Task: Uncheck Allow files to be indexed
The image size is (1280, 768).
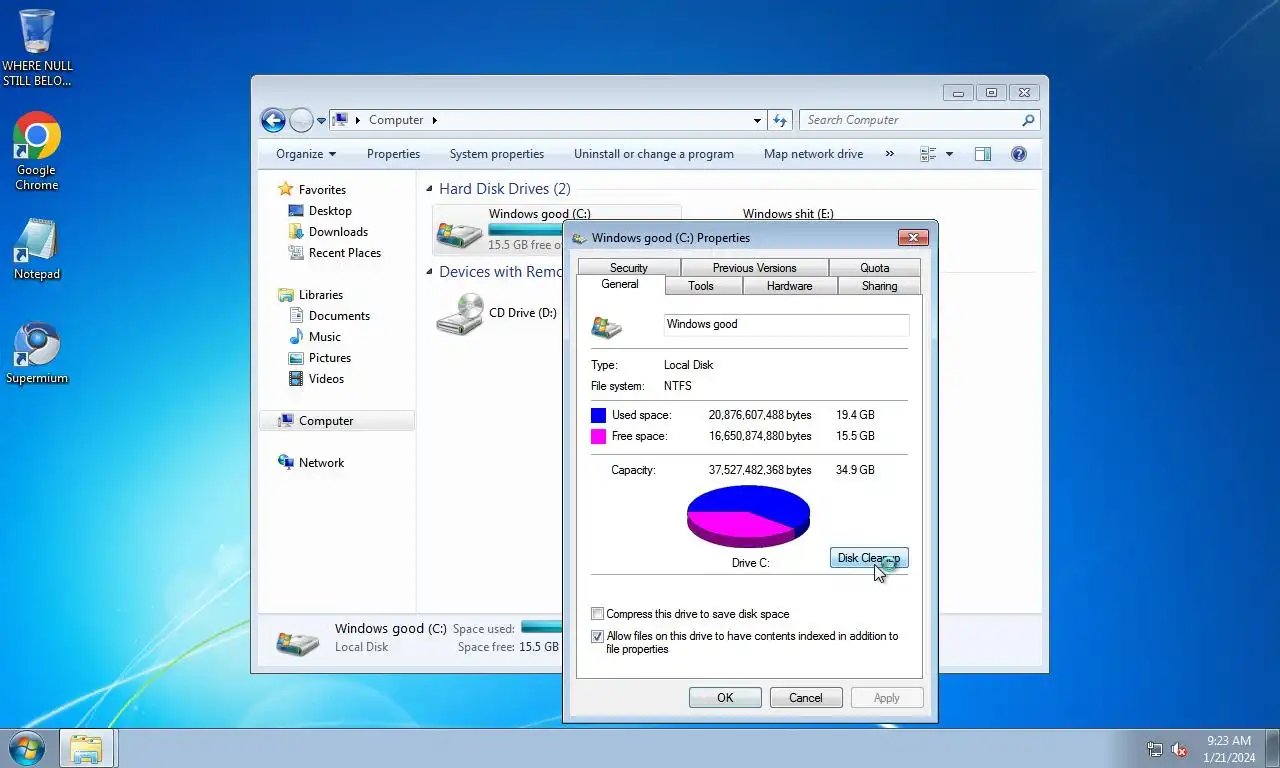Action: (597, 636)
